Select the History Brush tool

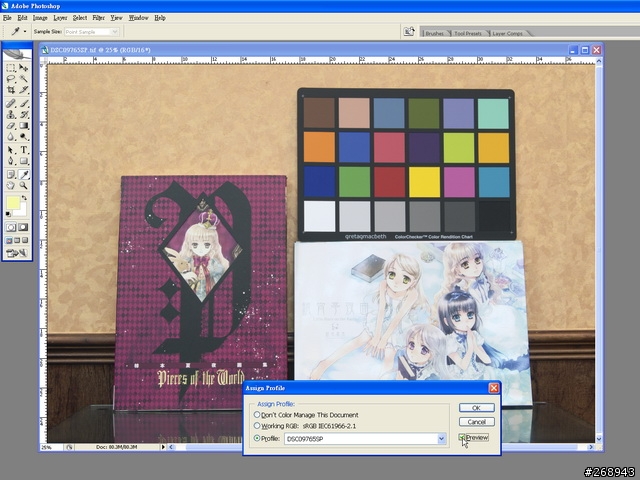[23, 114]
